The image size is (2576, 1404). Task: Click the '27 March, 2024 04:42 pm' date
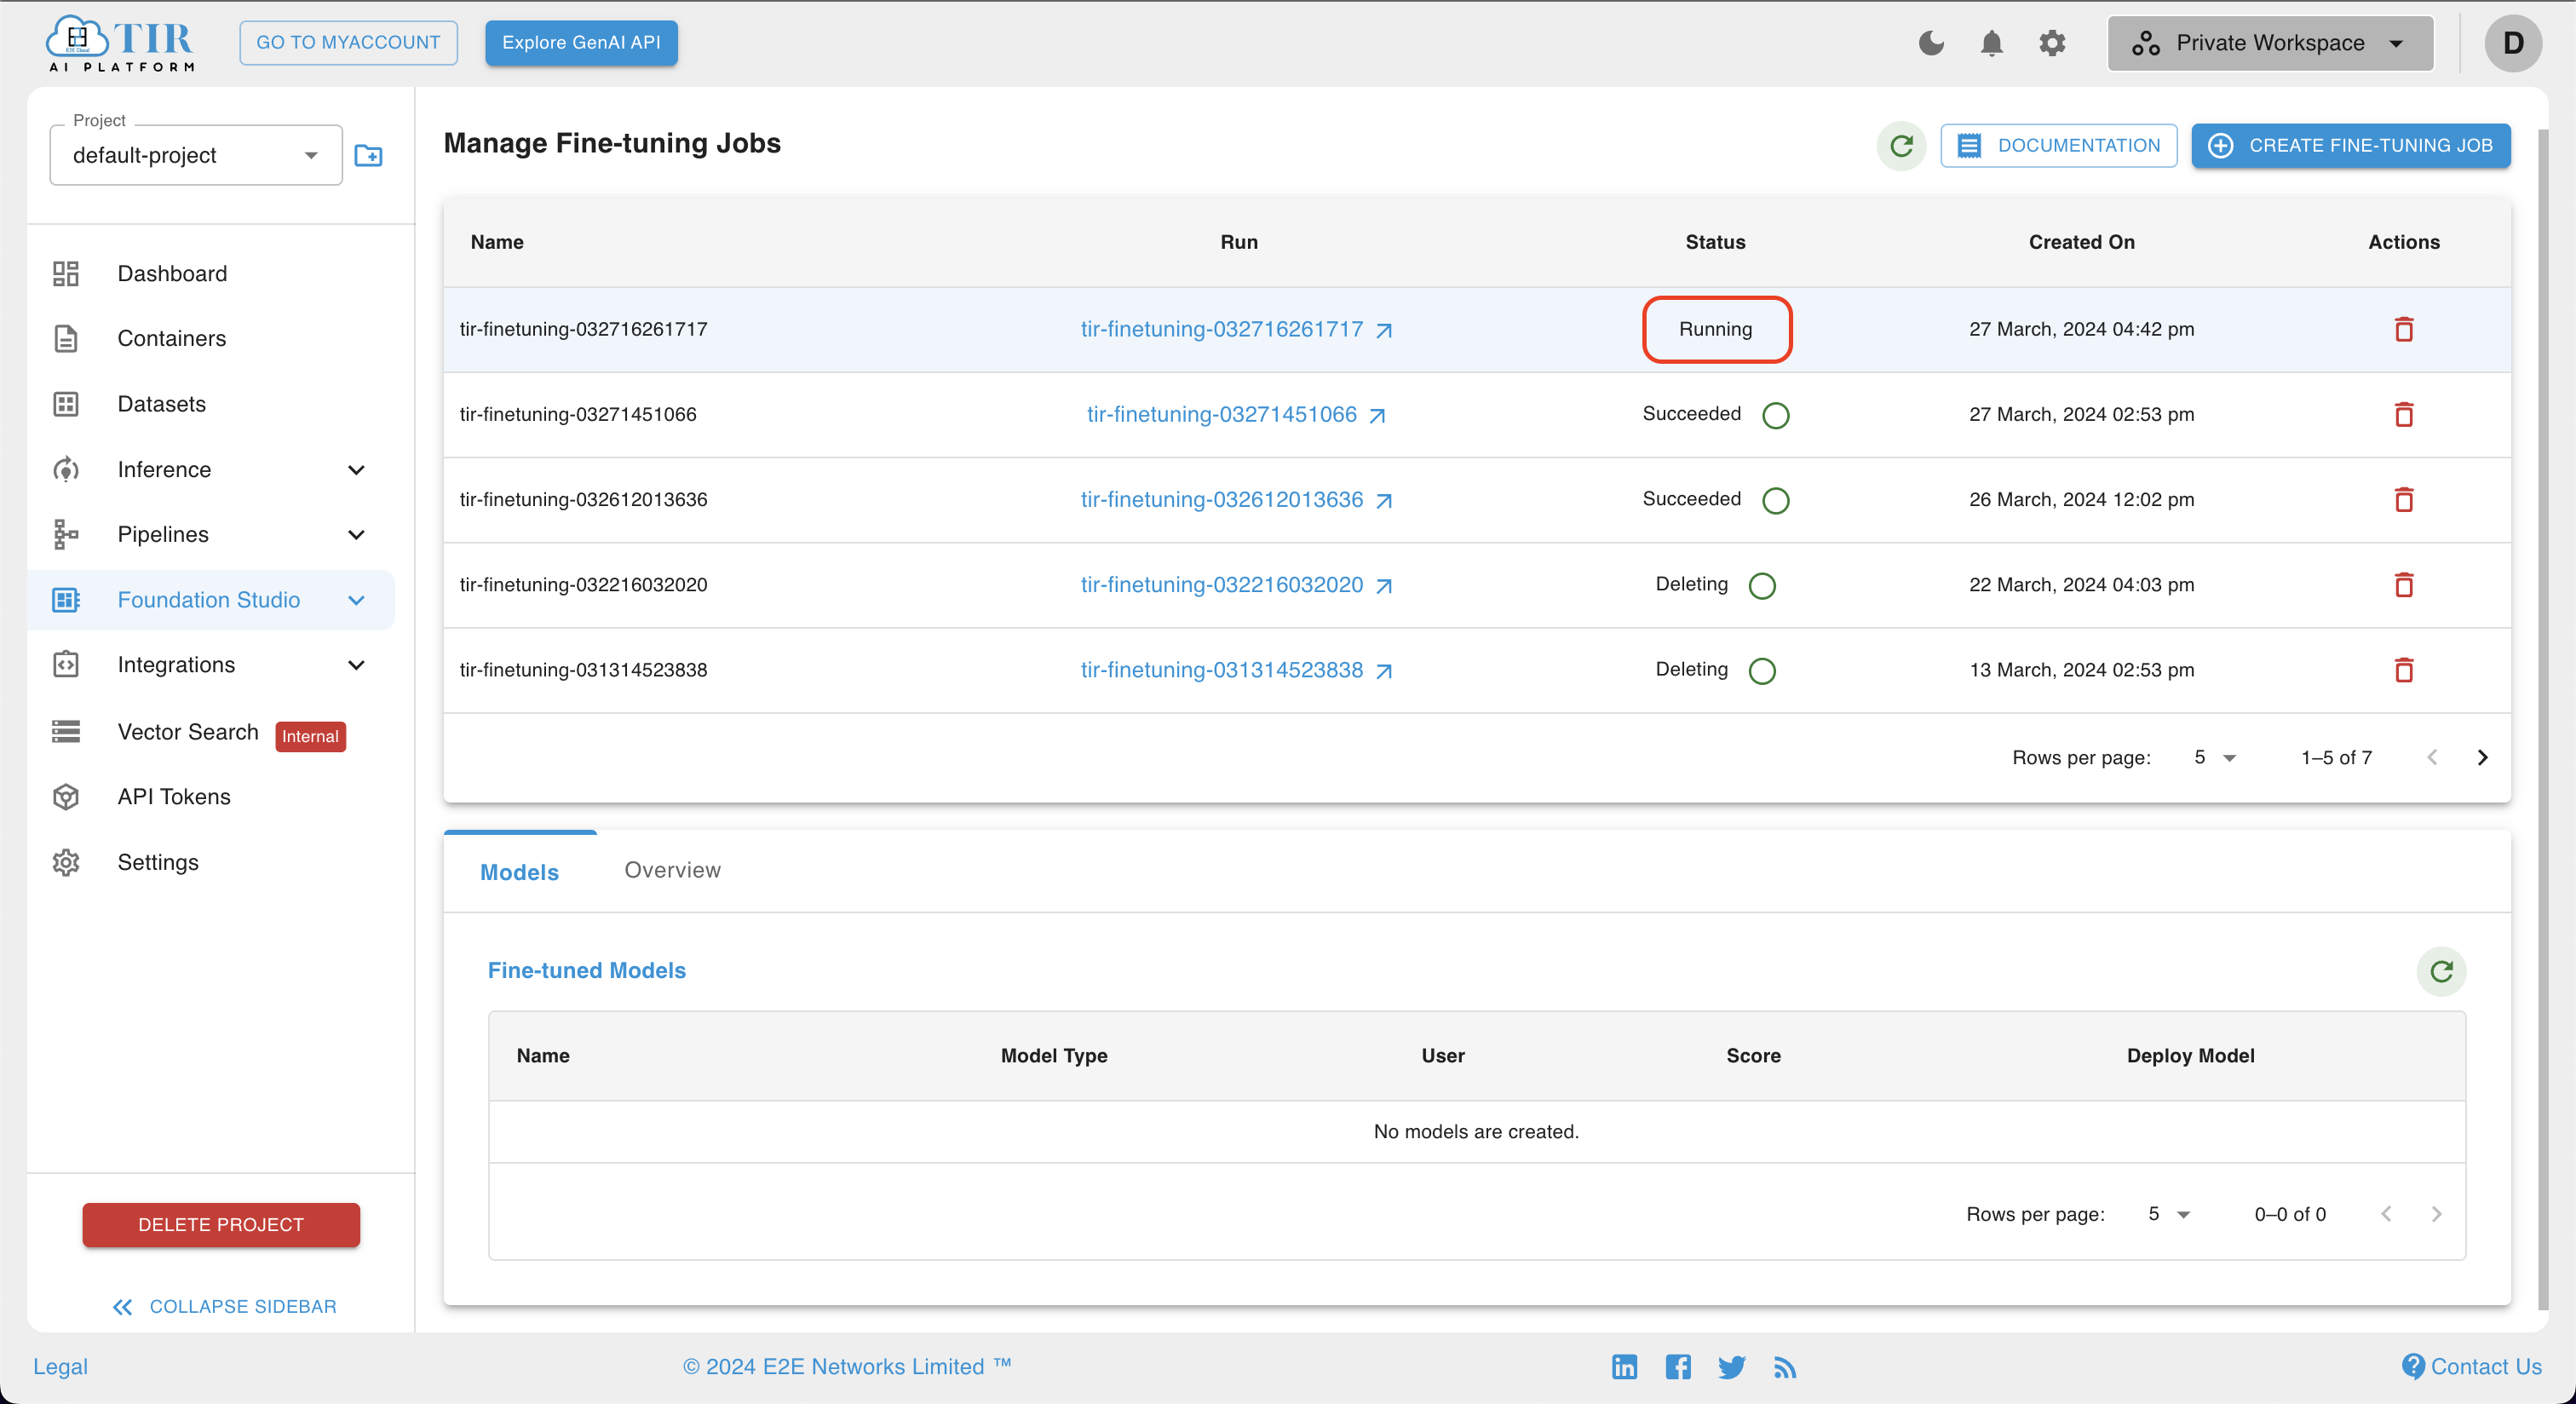tap(2081, 329)
